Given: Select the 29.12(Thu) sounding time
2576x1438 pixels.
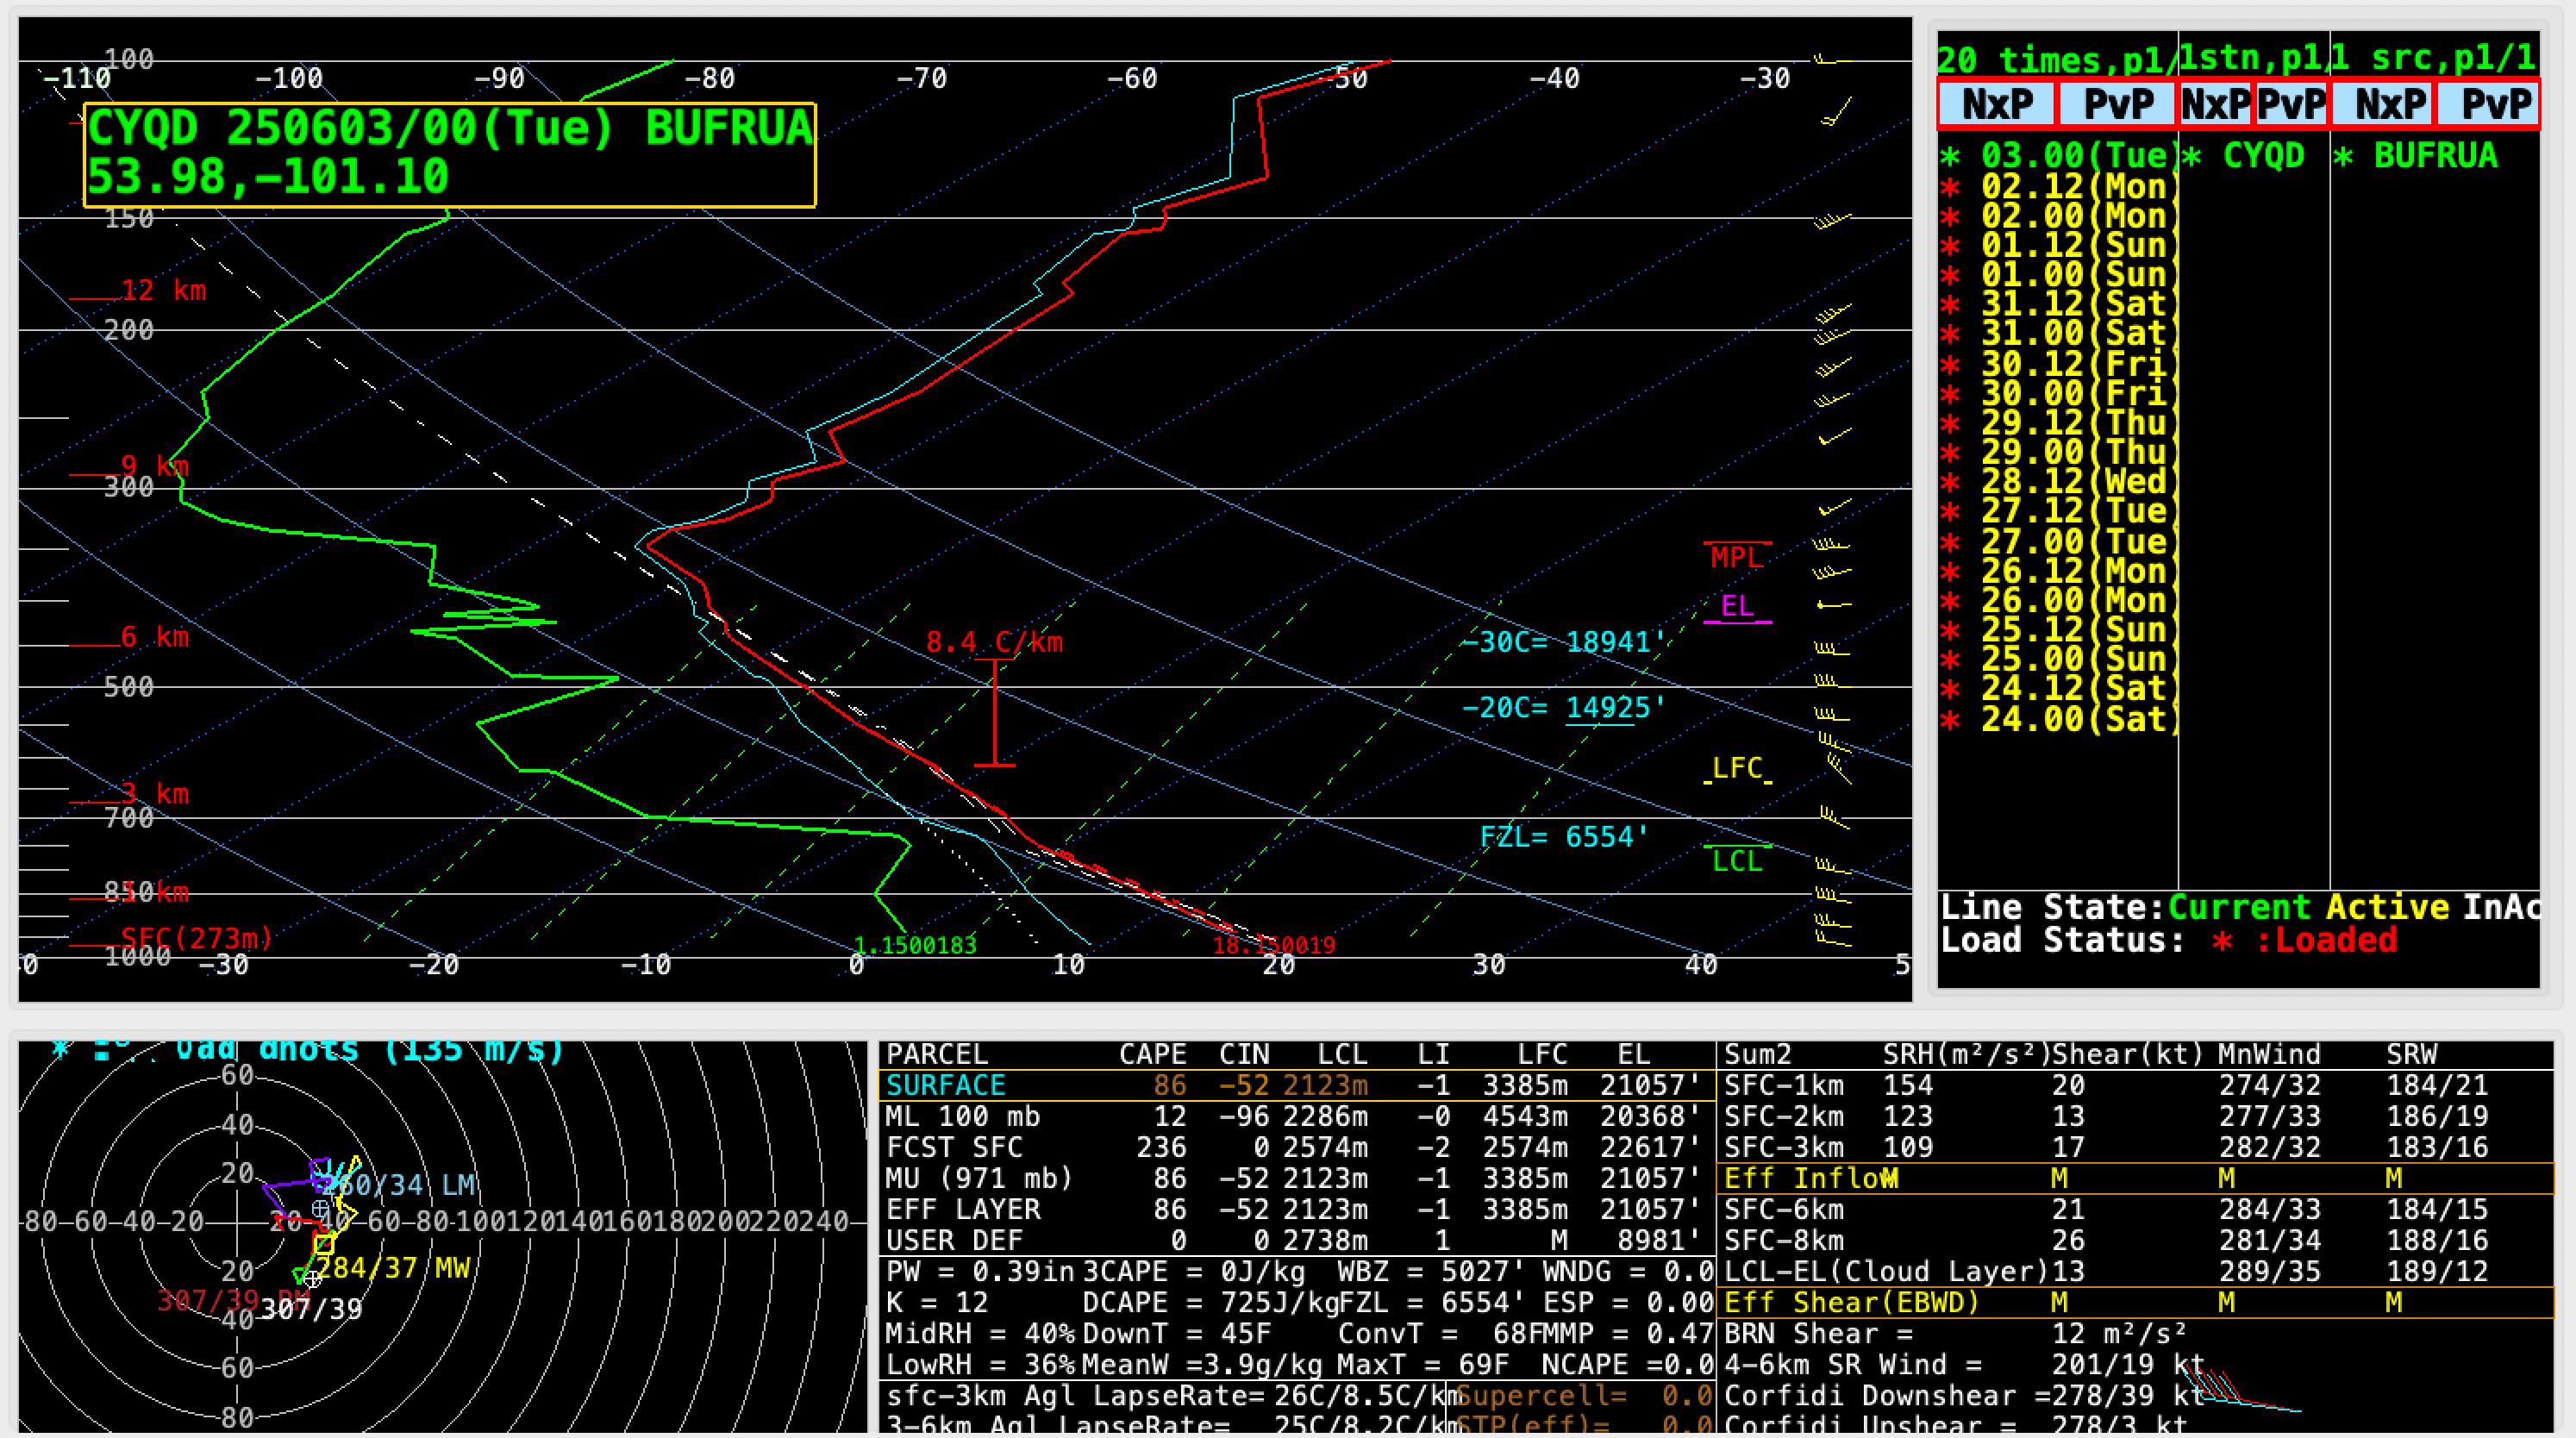Looking at the screenshot, I should pyautogui.click(x=2058, y=422).
